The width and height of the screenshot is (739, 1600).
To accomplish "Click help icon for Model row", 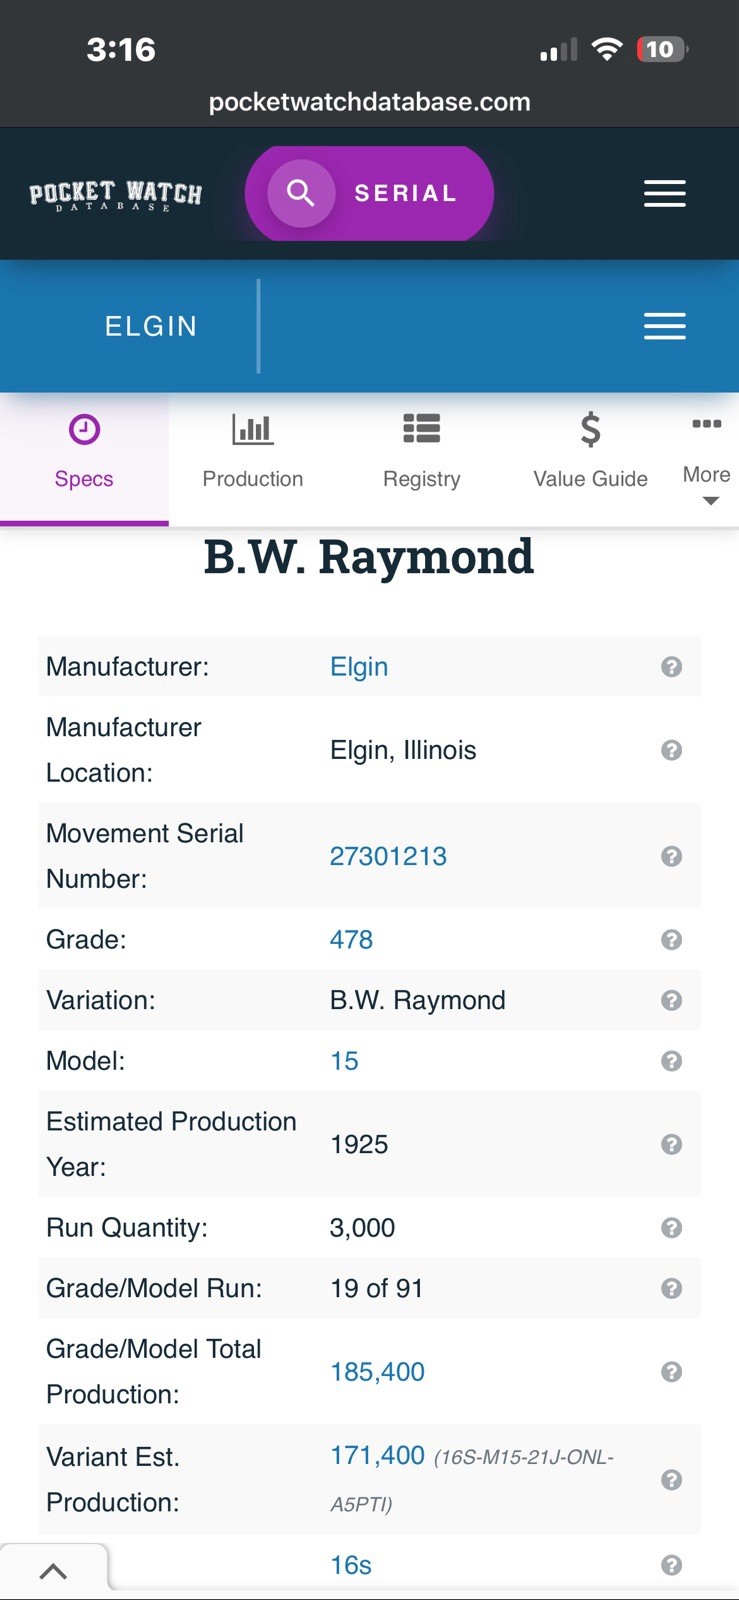I will click(672, 1061).
